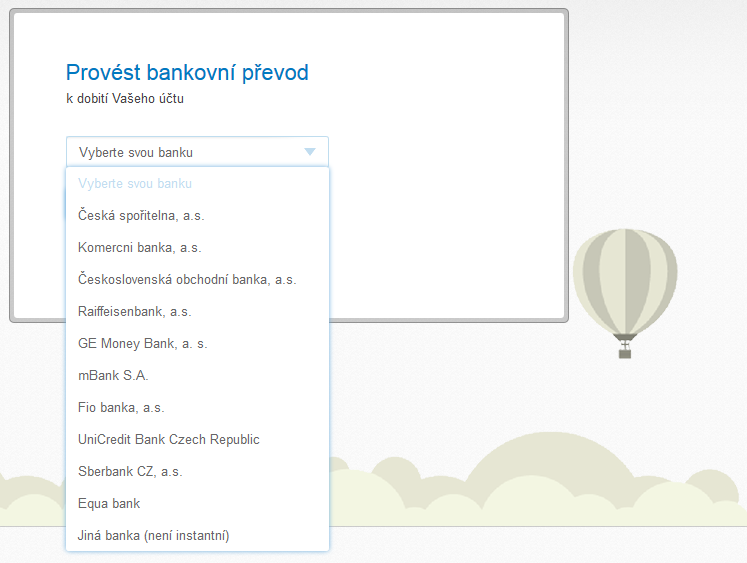This screenshot has height=563, width=747.
Task: Collapse the bank selection dropdown arrow
Action: click(310, 152)
